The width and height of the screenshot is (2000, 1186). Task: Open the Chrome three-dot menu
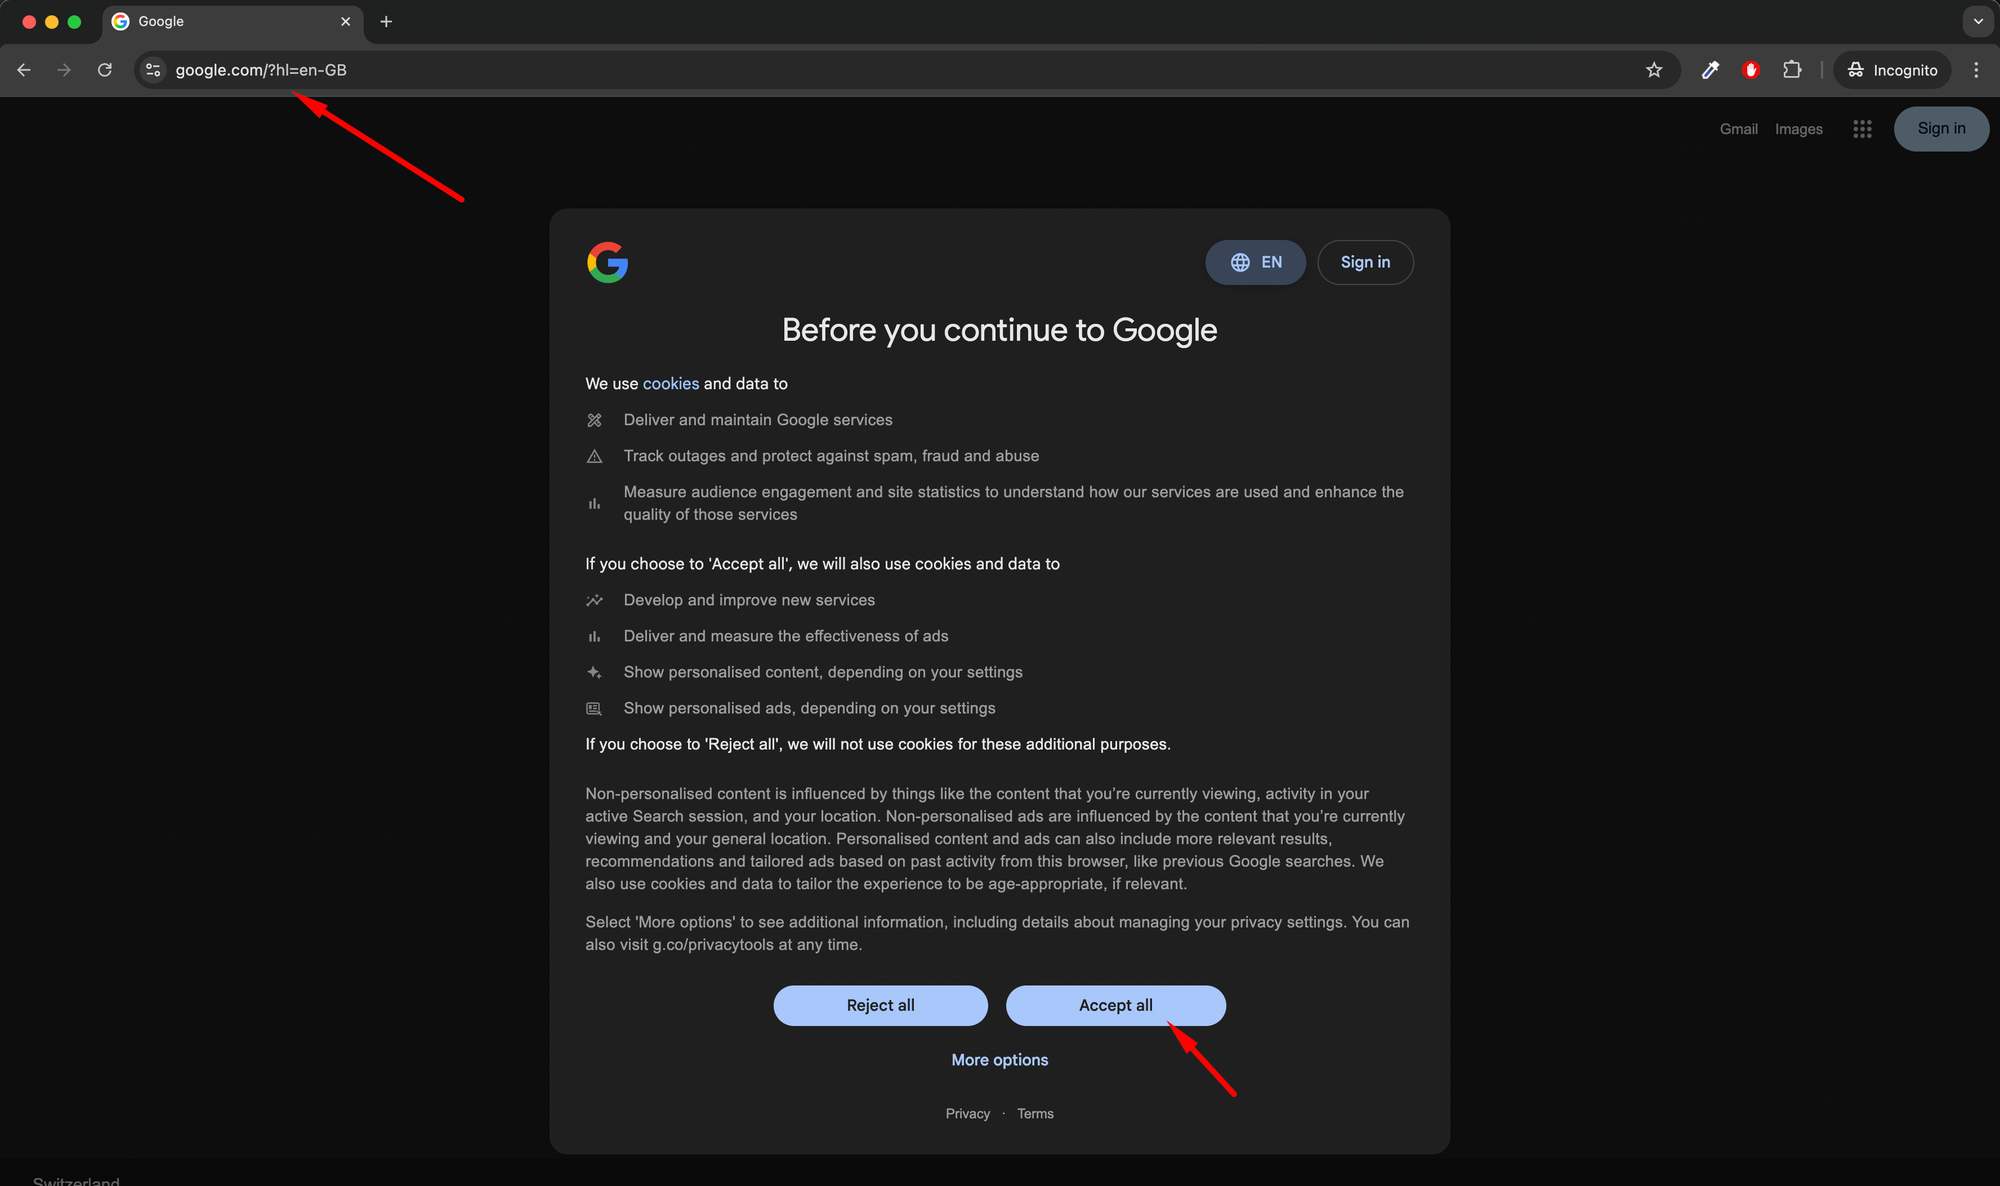coord(1976,70)
